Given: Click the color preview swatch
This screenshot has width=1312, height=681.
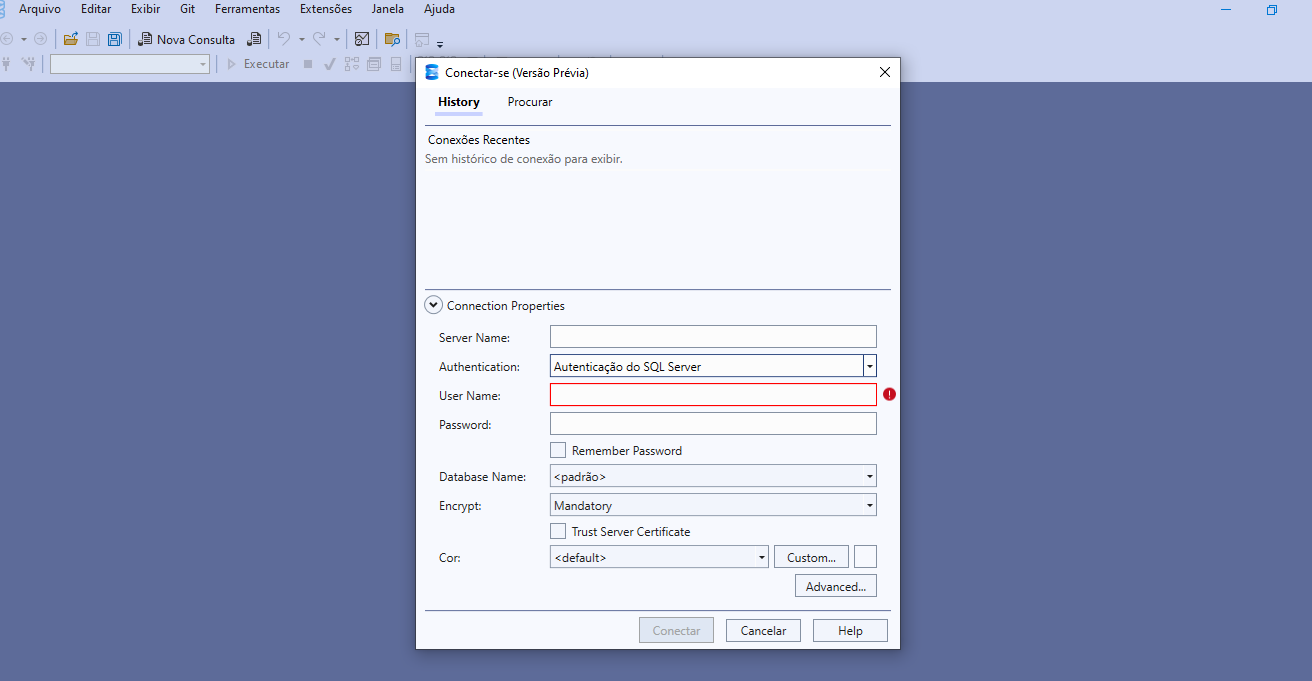Looking at the screenshot, I should 865,556.
